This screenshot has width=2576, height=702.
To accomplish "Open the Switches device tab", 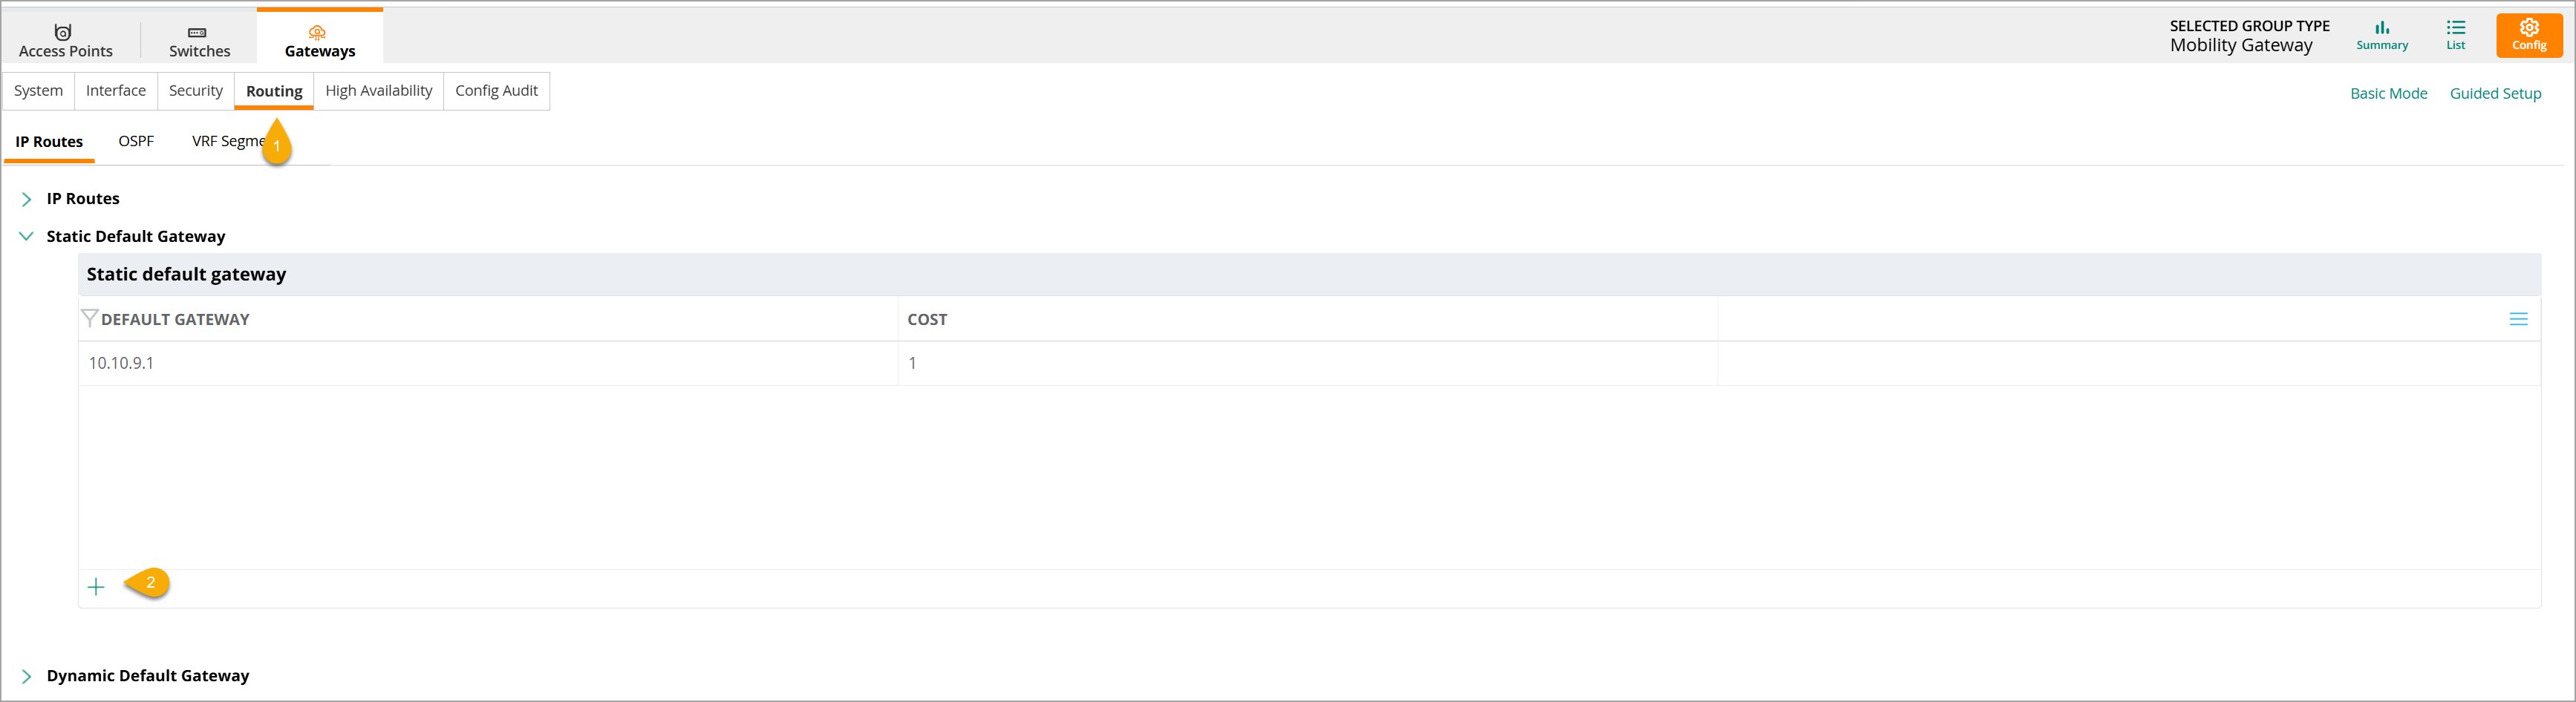I will tap(199, 40).
